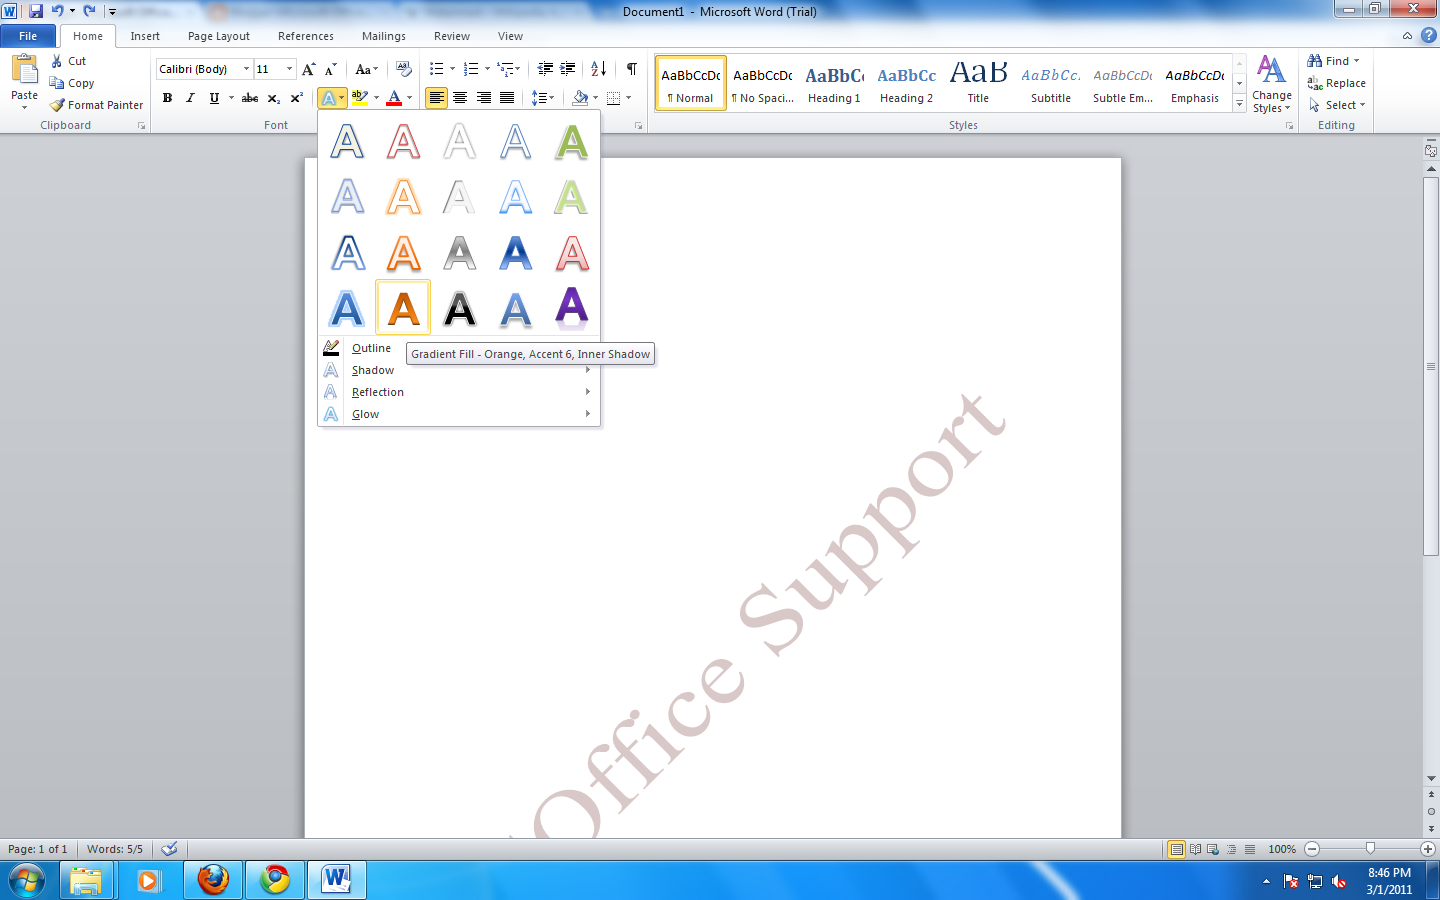Open the Reflection submenu
This screenshot has height=900, width=1440.
458,392
